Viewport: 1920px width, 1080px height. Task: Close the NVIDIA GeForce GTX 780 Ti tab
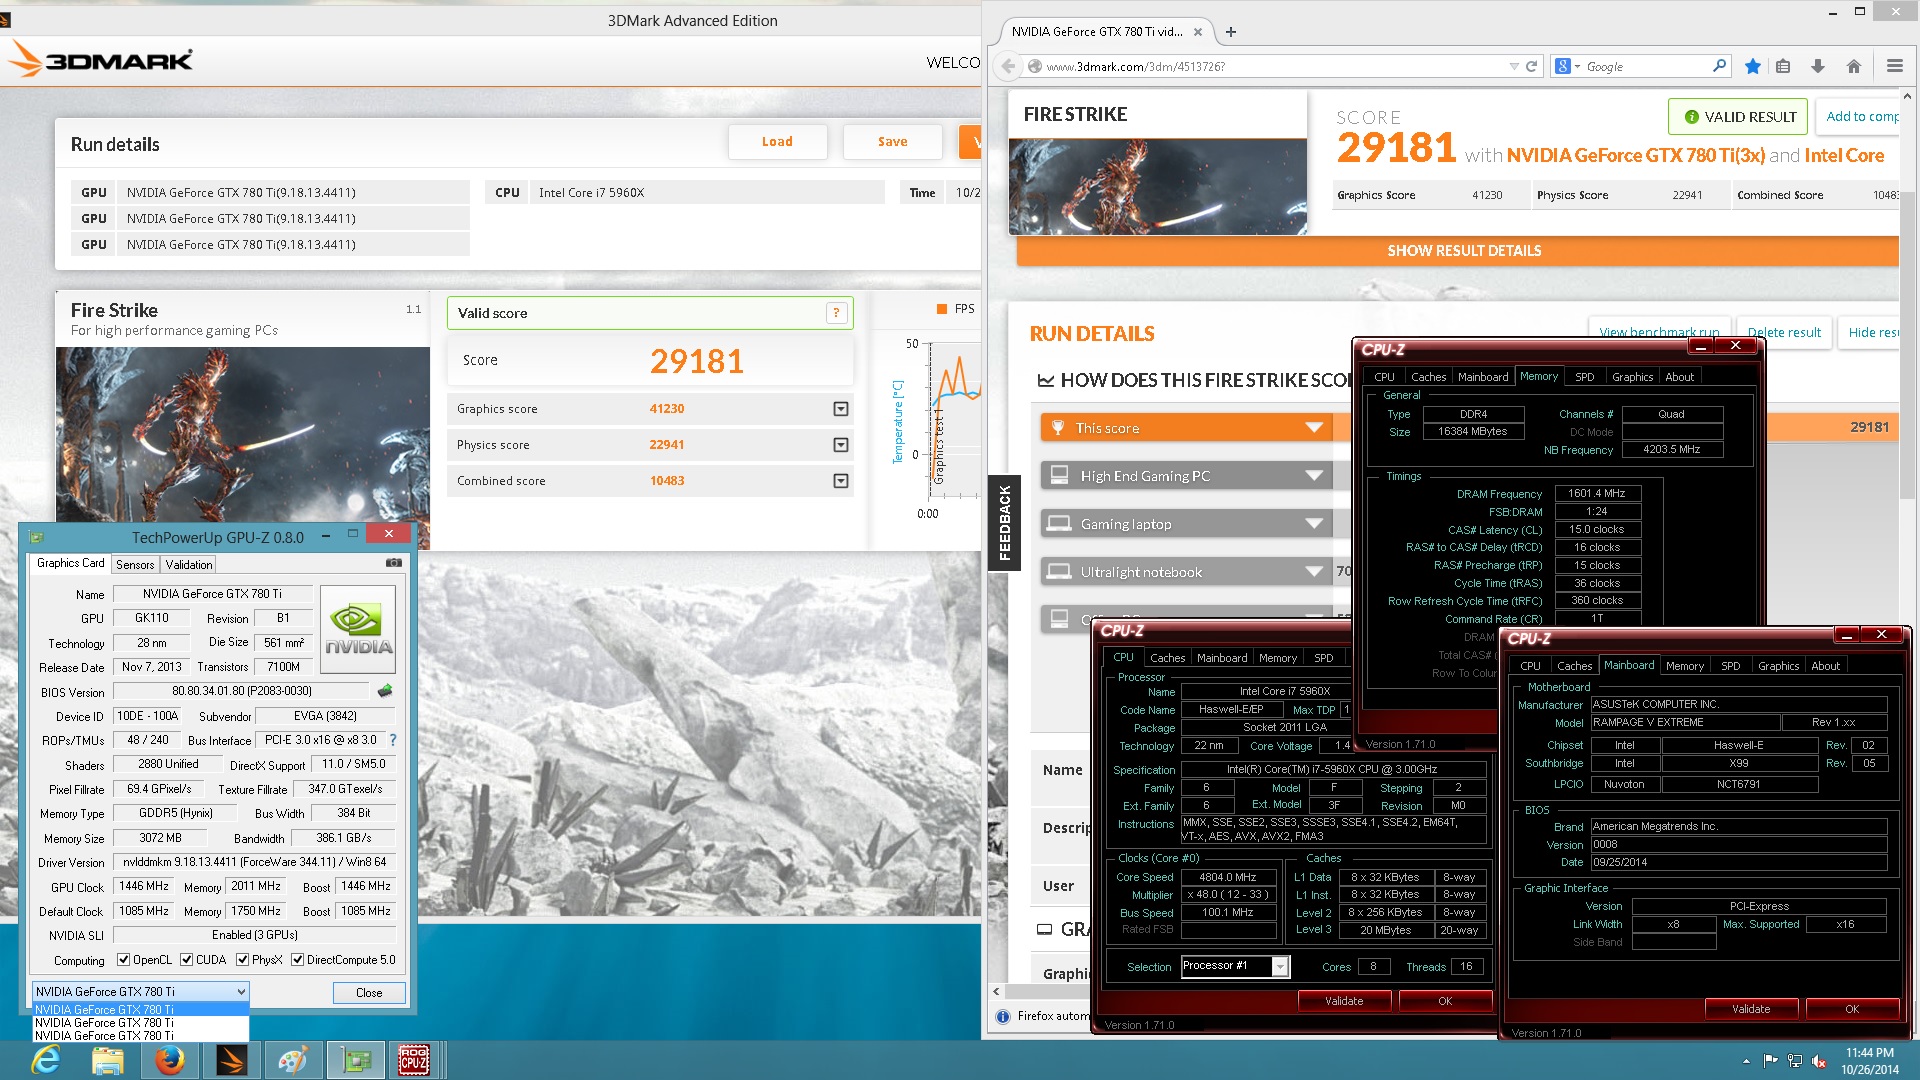(1198, 32)
